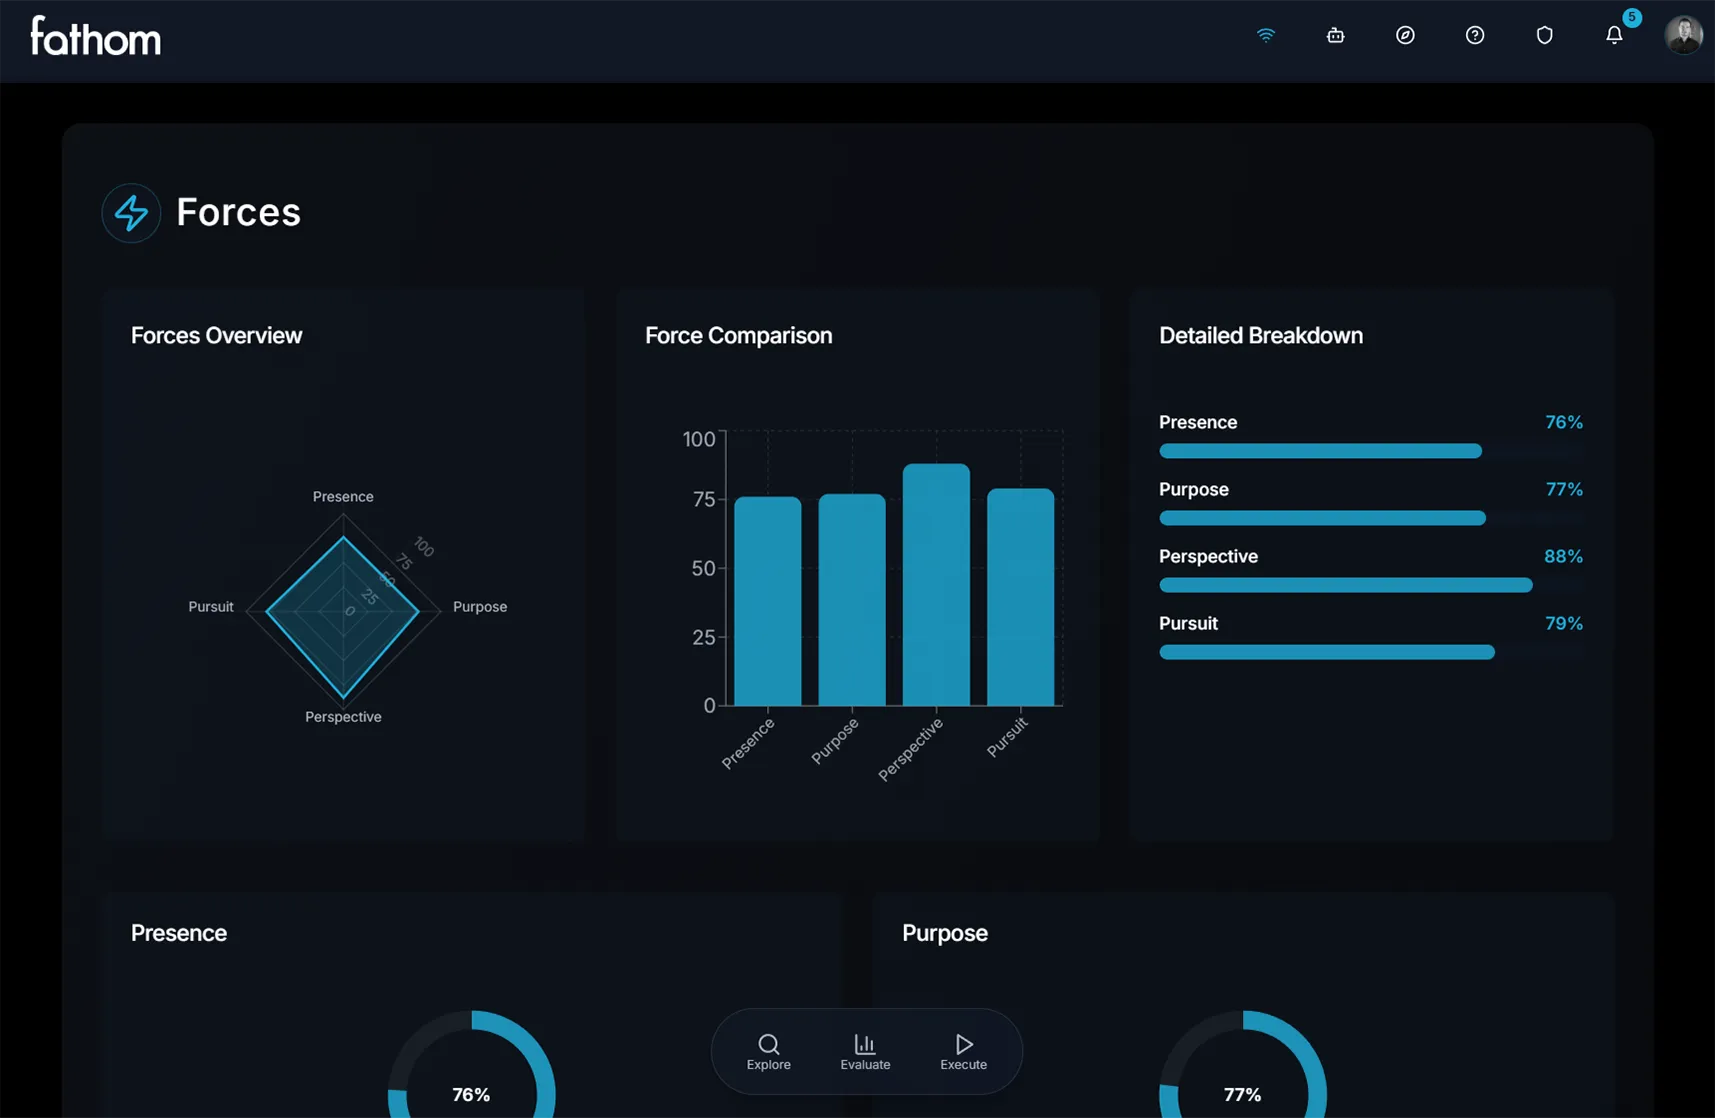Click the 77% Purpose donut chart
Screen dimensions: 1715x1118
[1242, 1094]
